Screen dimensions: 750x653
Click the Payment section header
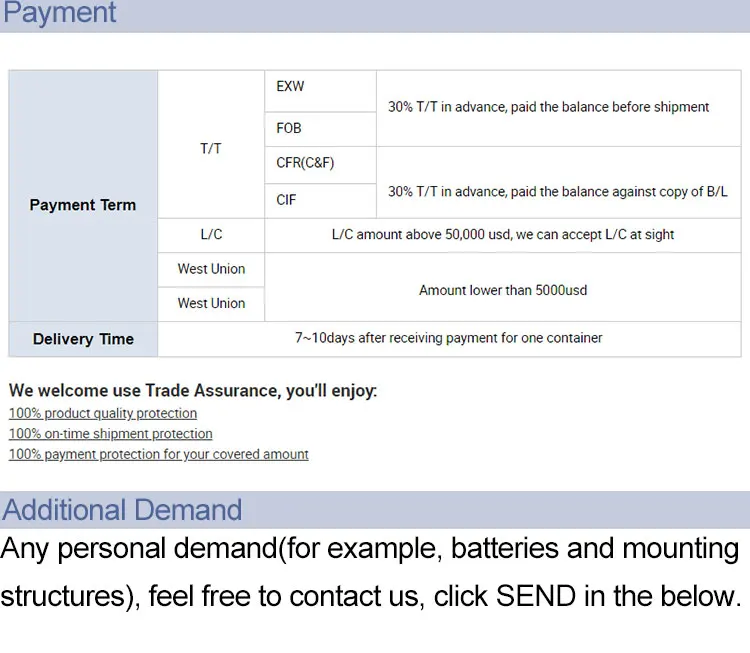(60, 14)
